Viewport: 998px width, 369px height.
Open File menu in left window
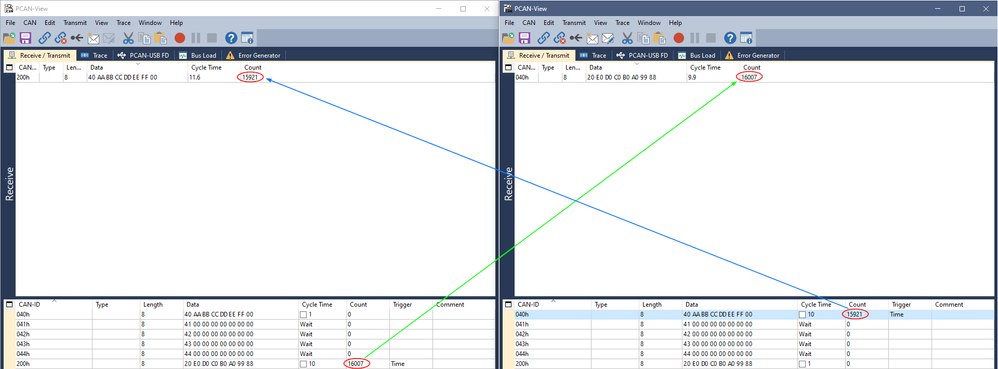(x=10, y=22)
